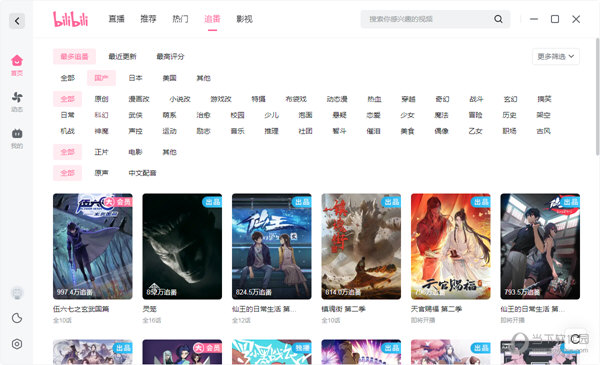The height and width of the screenshot is (365, 600).
Task: Sort by 最高评分
Action: (x=170, y=57)
